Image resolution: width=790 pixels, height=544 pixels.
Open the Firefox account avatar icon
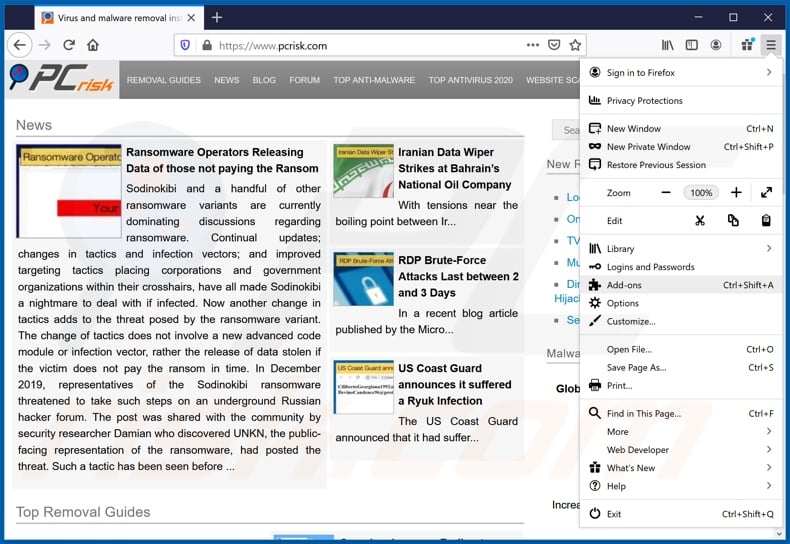tap(716, 45)
